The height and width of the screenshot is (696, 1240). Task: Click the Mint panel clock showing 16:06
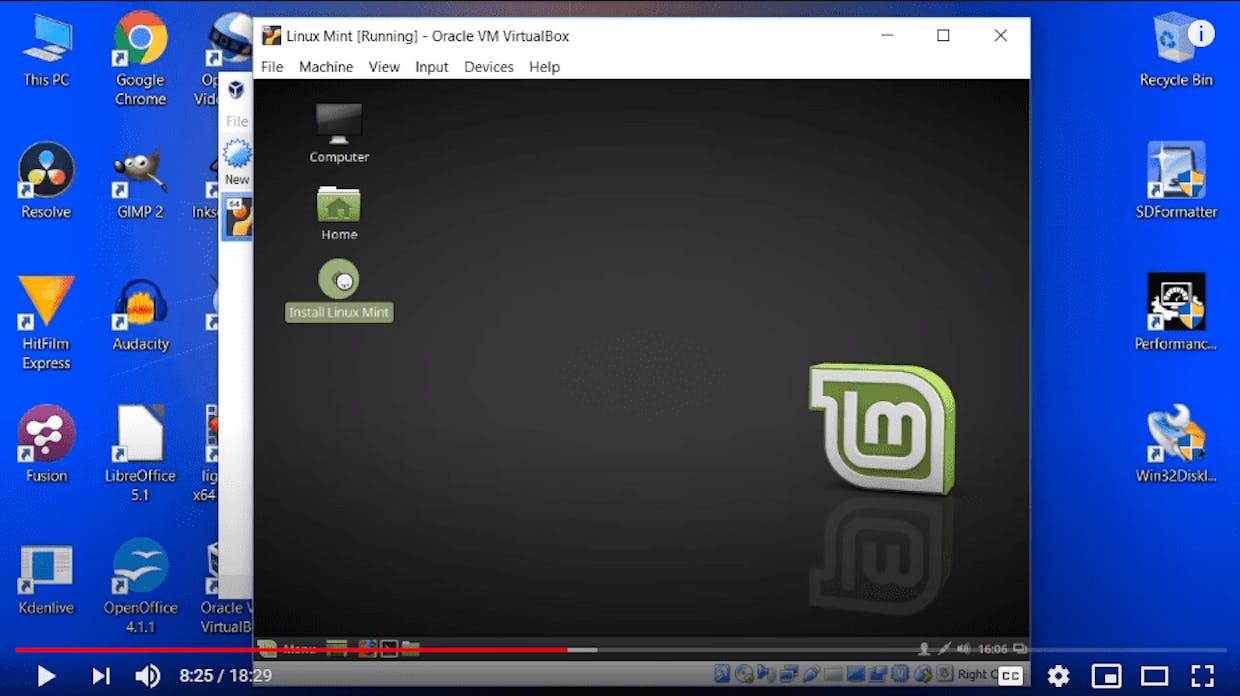(x=993, y=649)
